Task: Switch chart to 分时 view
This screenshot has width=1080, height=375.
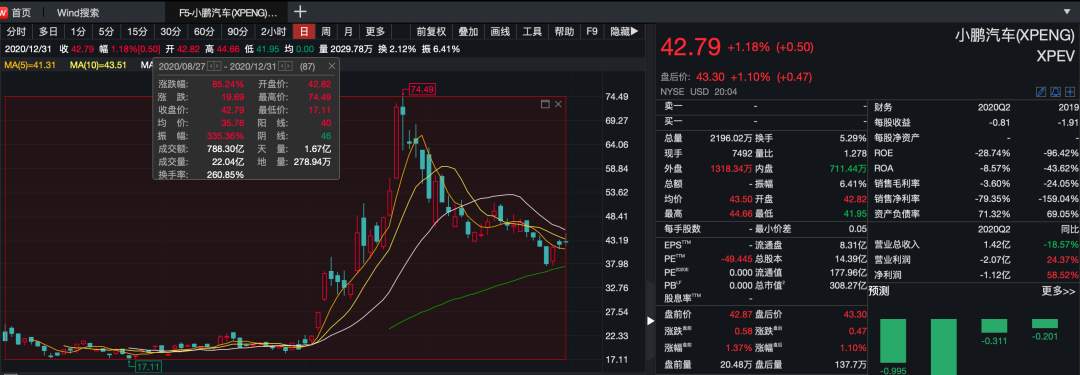Action: pos(16,32)
